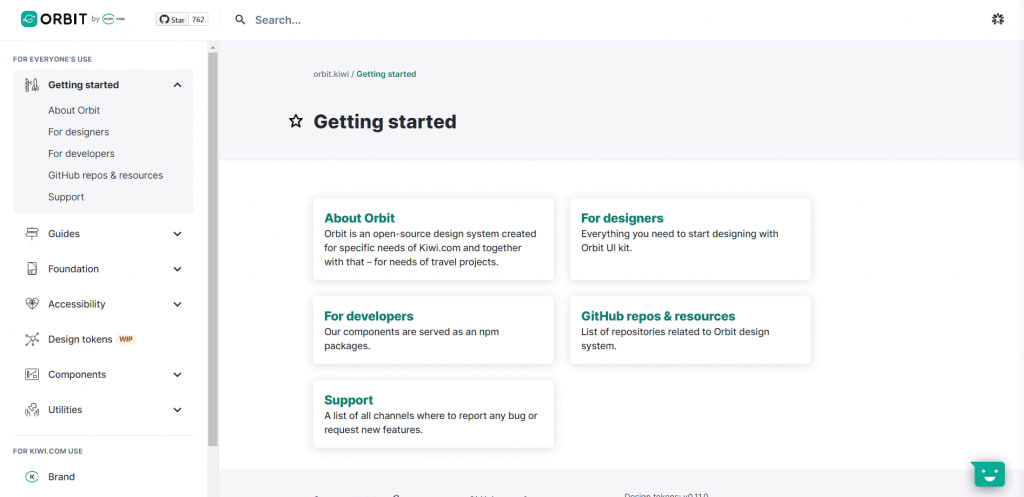
Task: Click the Getting started breadcrumb
Action: (386, 74)
